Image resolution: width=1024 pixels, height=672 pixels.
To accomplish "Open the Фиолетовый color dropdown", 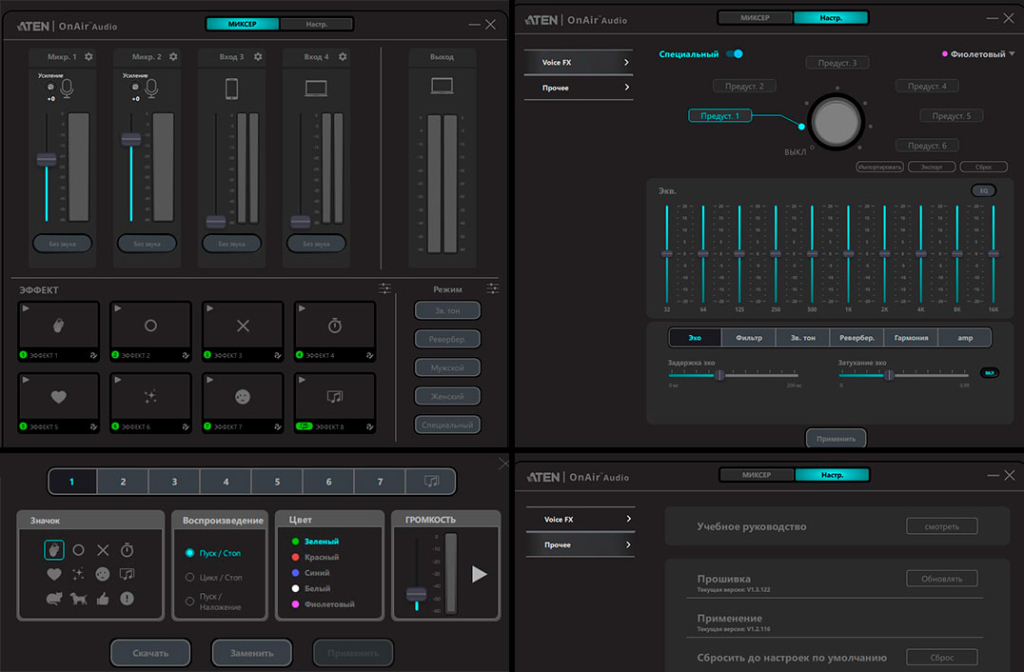I will (978, 54).
